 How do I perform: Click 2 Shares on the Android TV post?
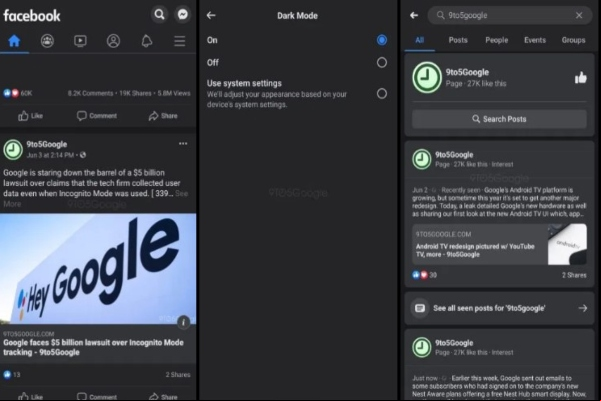(x=574, y=275)
